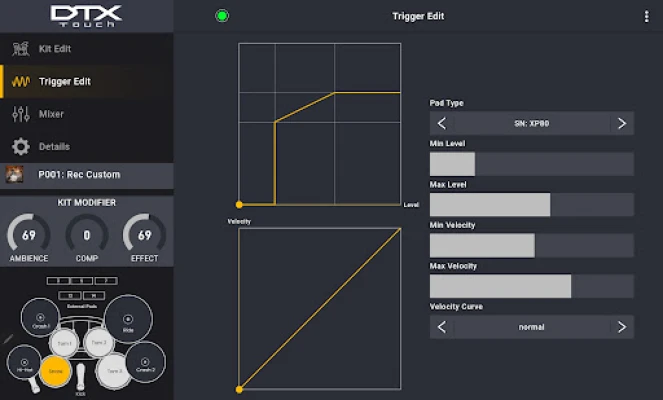The image size is (663, 400).
Task: Select the lower-right external pad box
Action: coord(94,296)
